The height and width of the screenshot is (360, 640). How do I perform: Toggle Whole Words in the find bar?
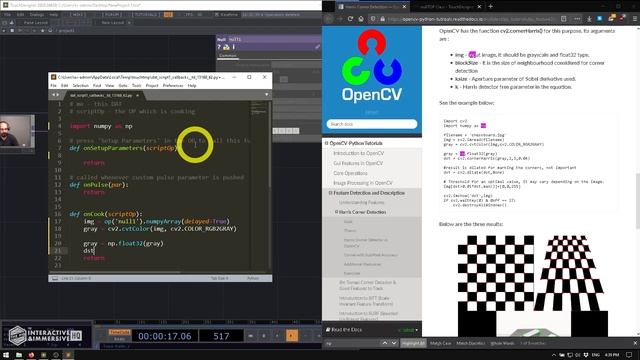point(502,343)
